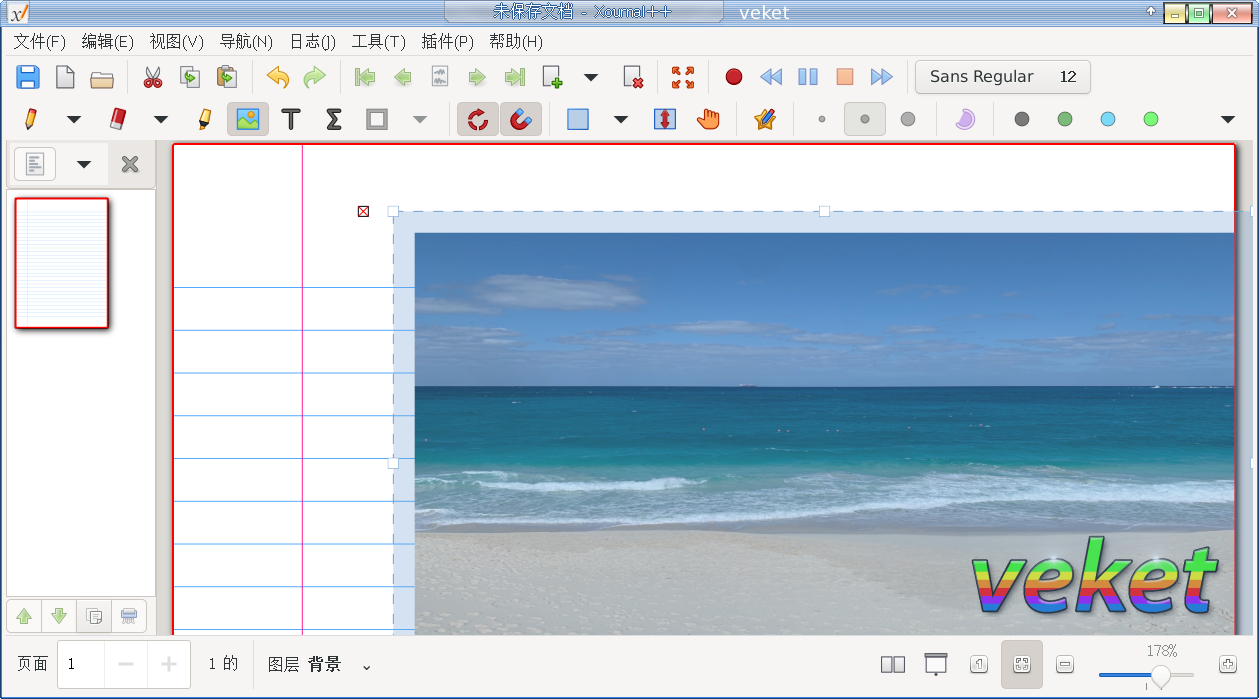Viewport: 1259px width, 699px height.
Task: Redo the last undone action
Action: pos(315,77)
